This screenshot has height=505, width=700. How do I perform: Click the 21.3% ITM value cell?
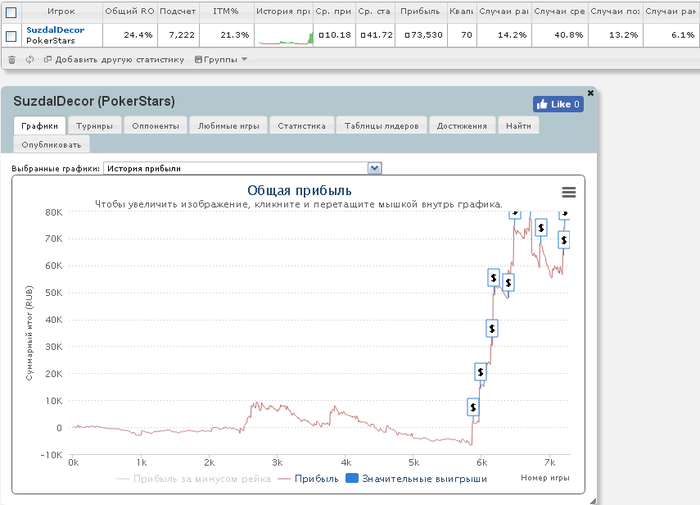[226, 35]
